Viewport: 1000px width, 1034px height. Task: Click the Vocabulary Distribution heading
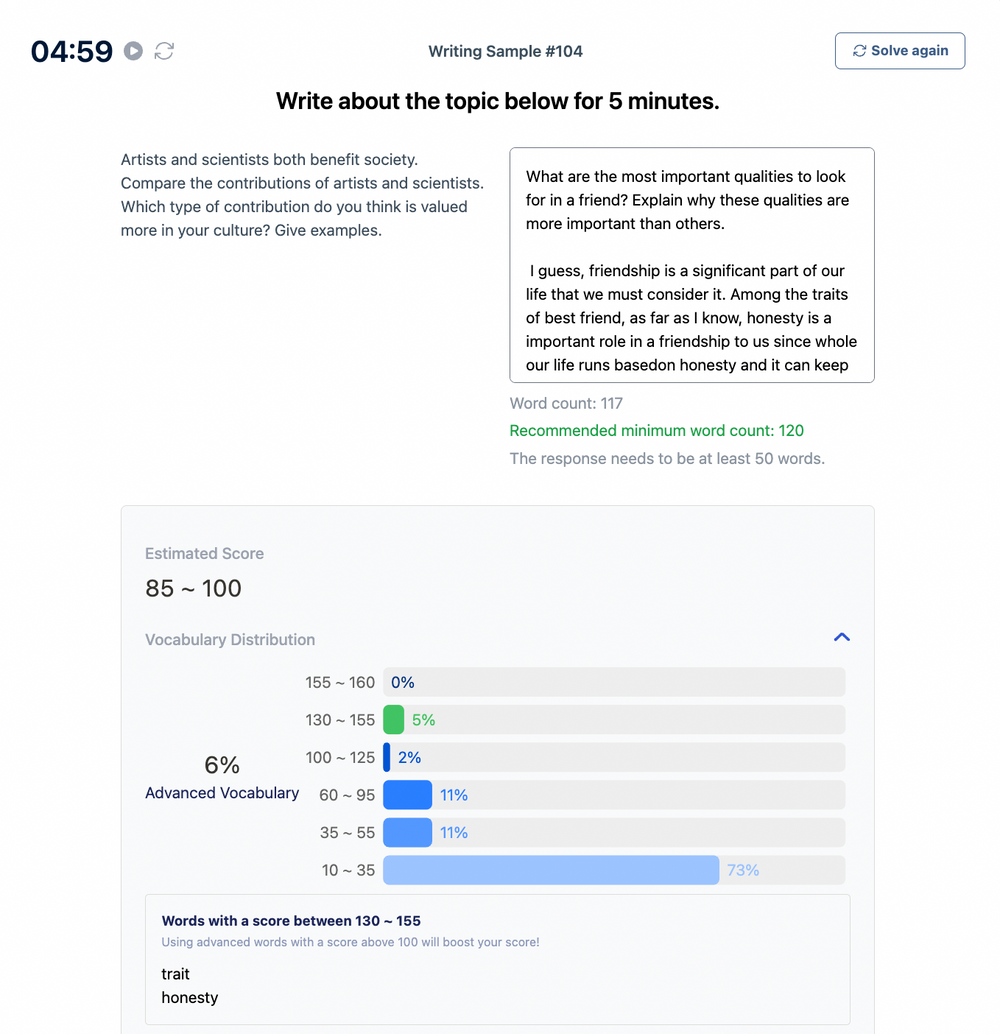click(230, 640)
